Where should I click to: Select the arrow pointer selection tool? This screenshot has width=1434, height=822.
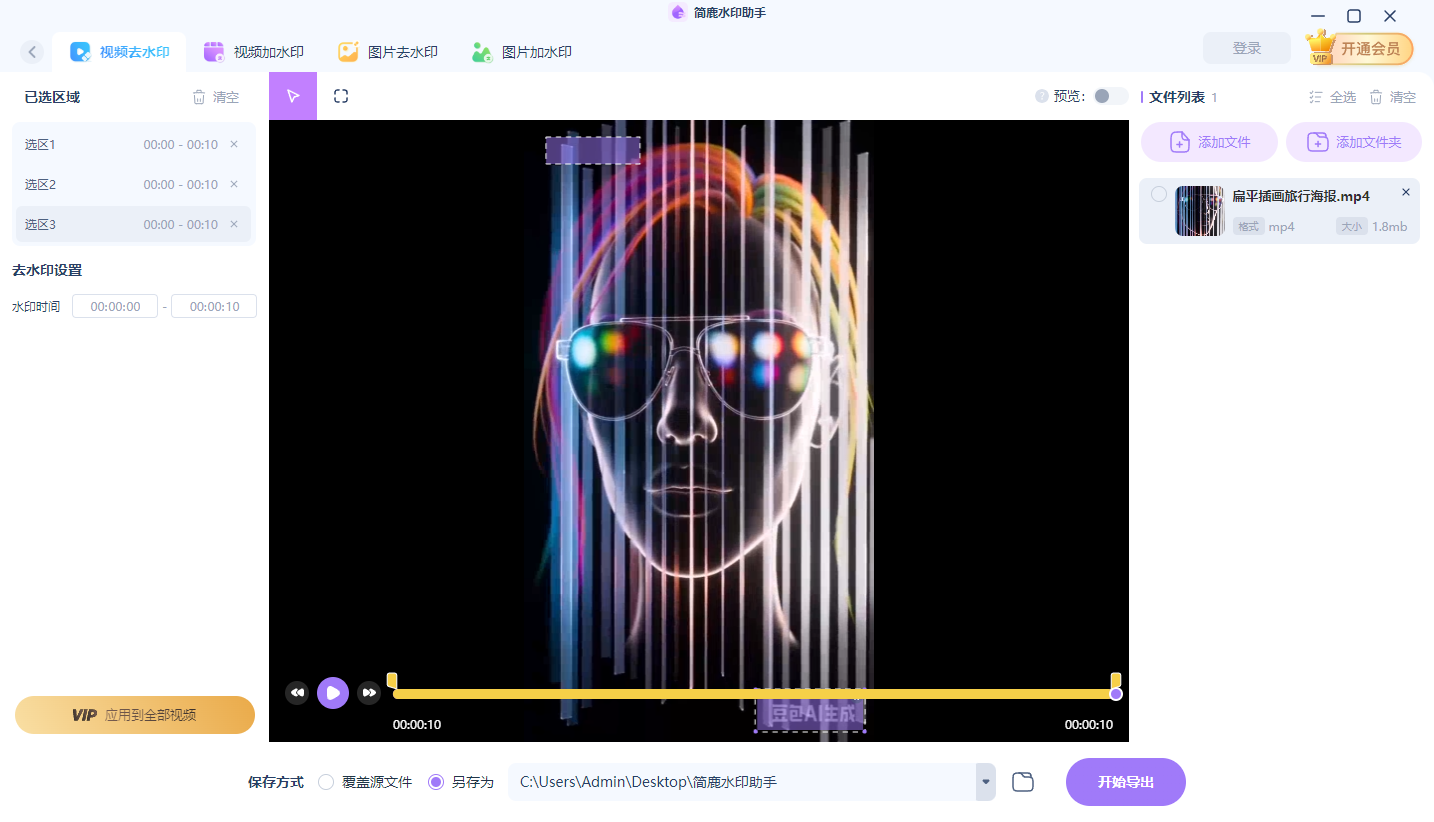(x=293, y=96)
